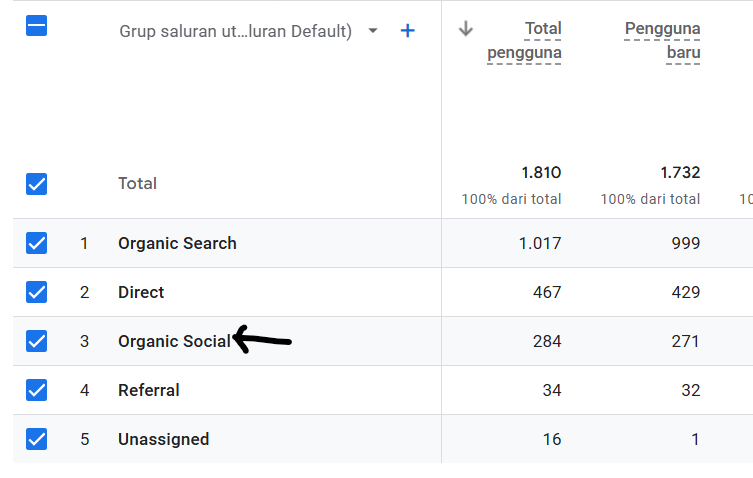The width and height of the screenshot is (753, 478).
Task: Click the 1.017 total users value
Action: 539,243
